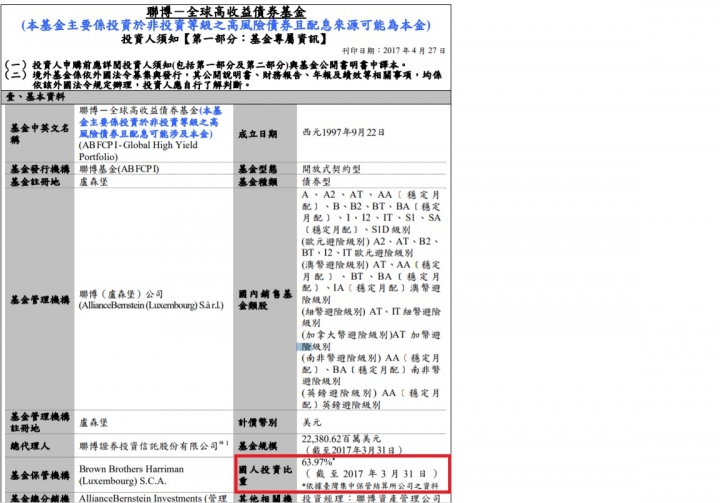Click the 基金註冊地 label

35,182
